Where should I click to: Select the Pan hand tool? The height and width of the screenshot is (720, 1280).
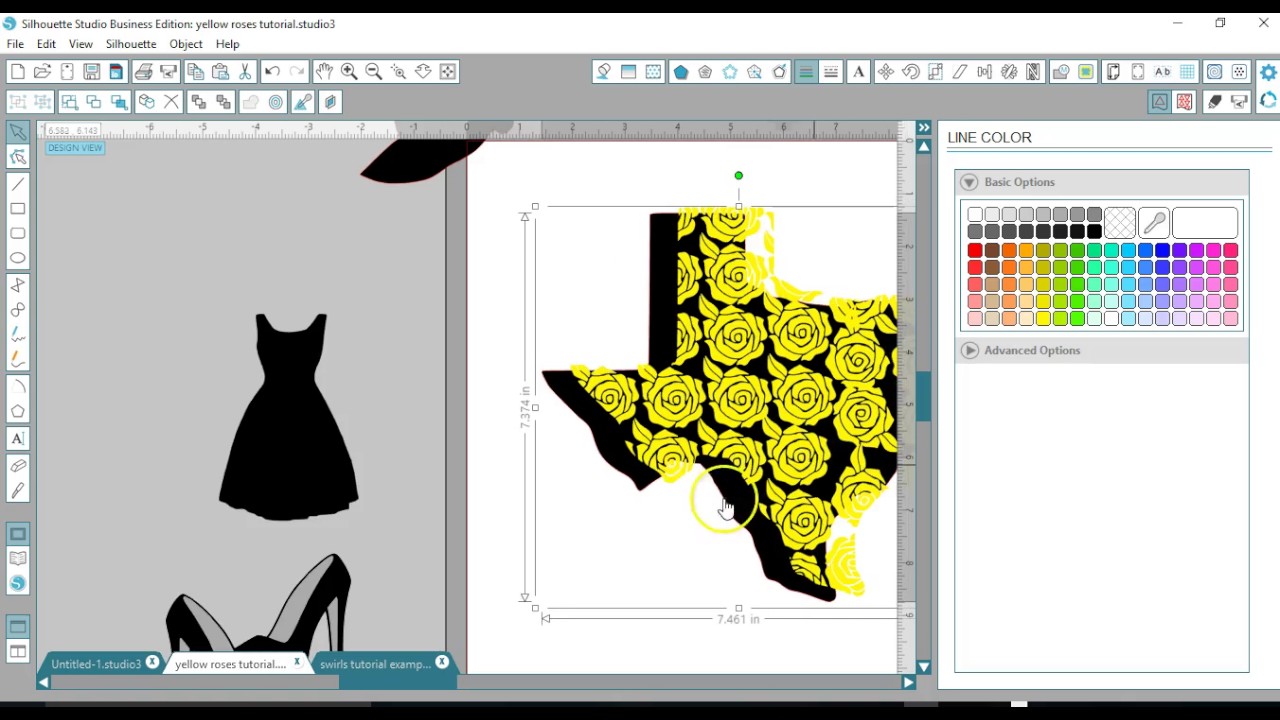pos(324,72)
